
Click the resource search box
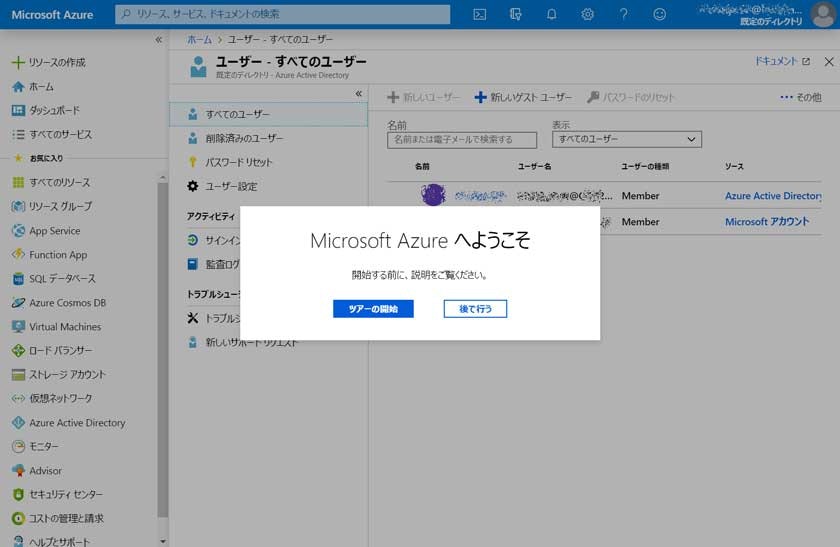[282, 14]
